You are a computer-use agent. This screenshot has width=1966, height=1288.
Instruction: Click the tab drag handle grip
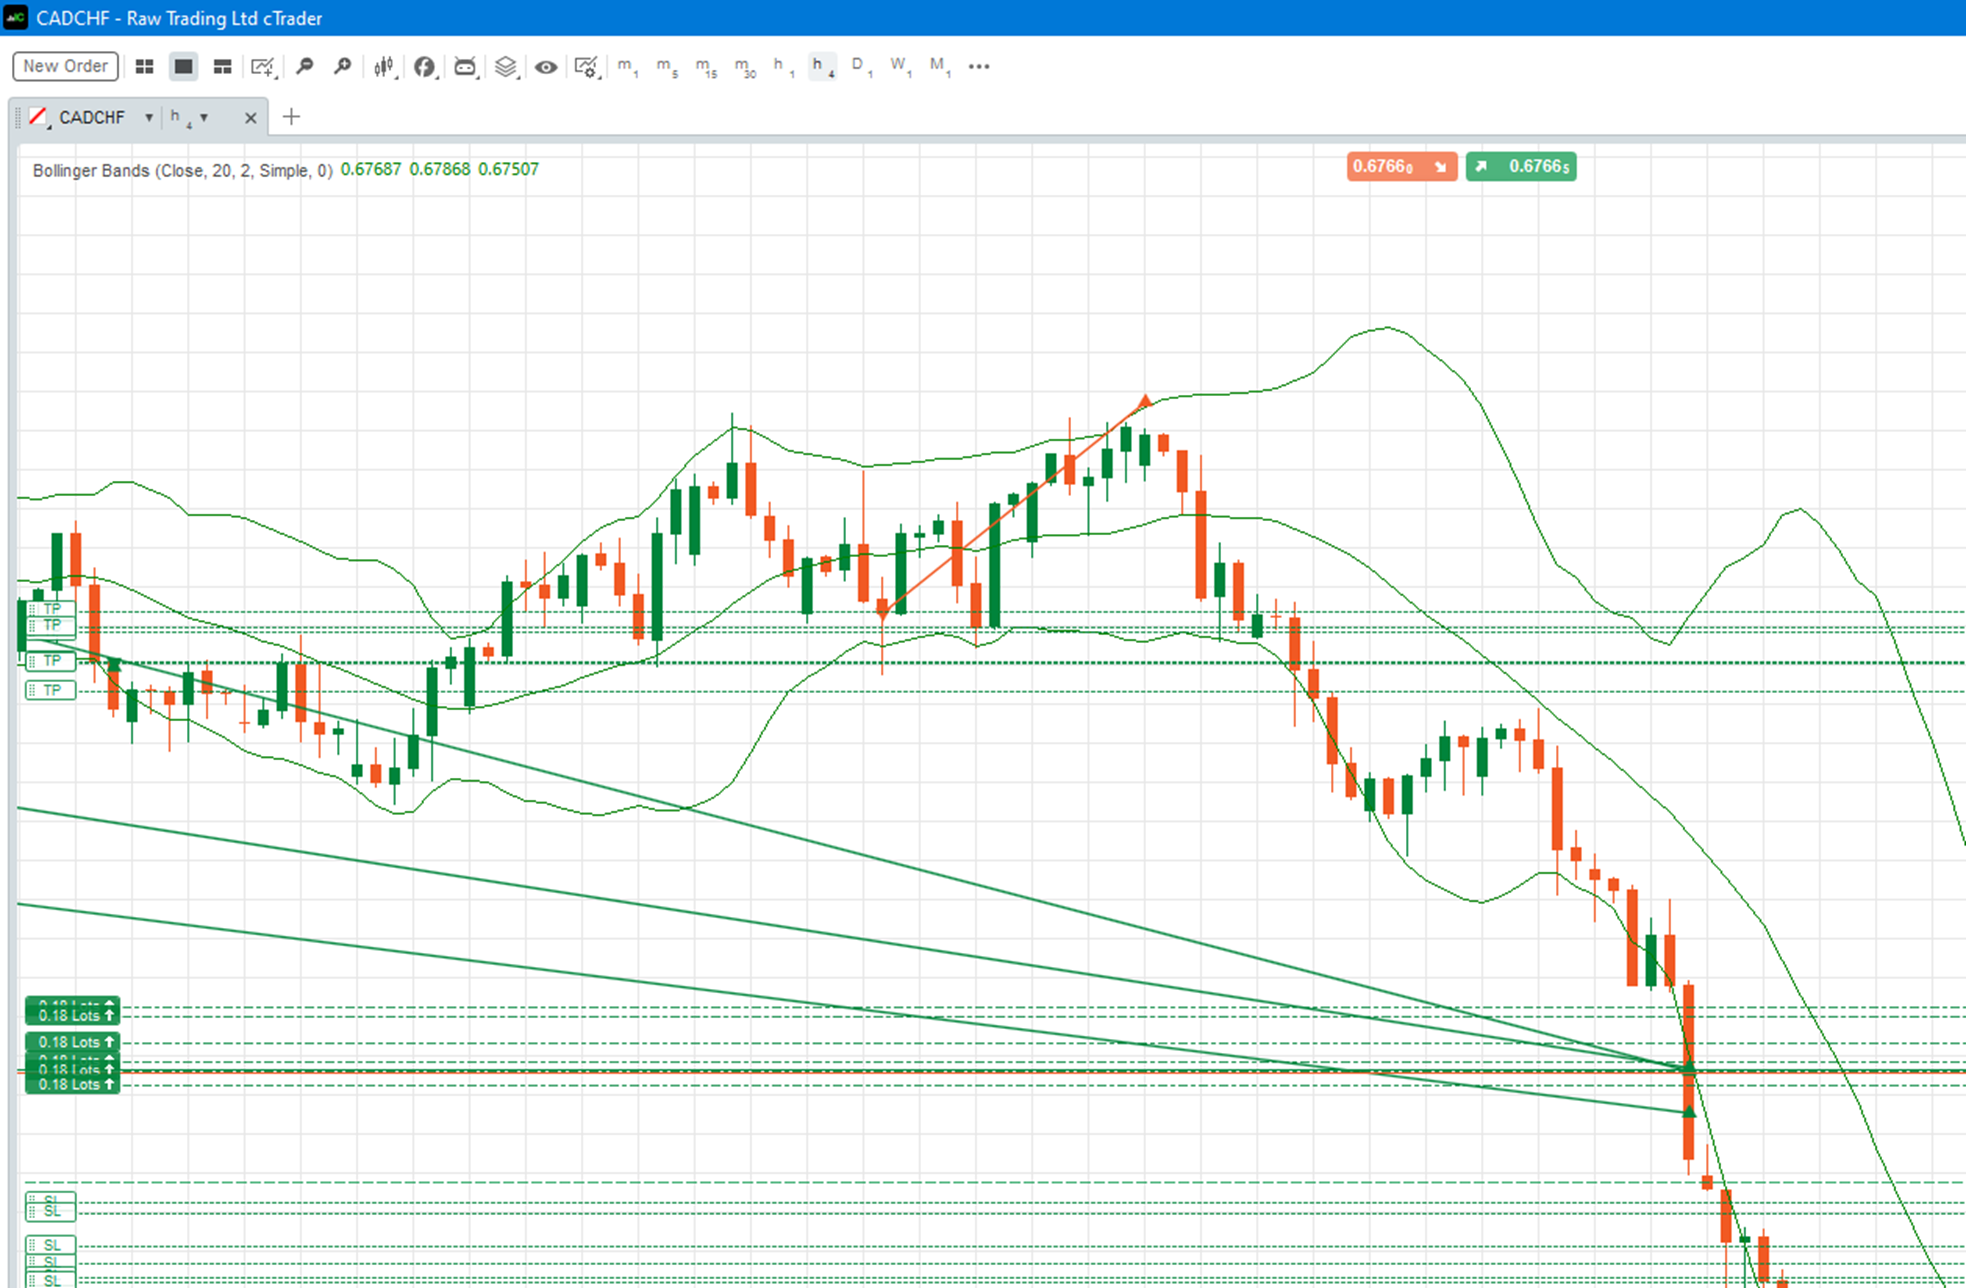click(x=18, y=118)
